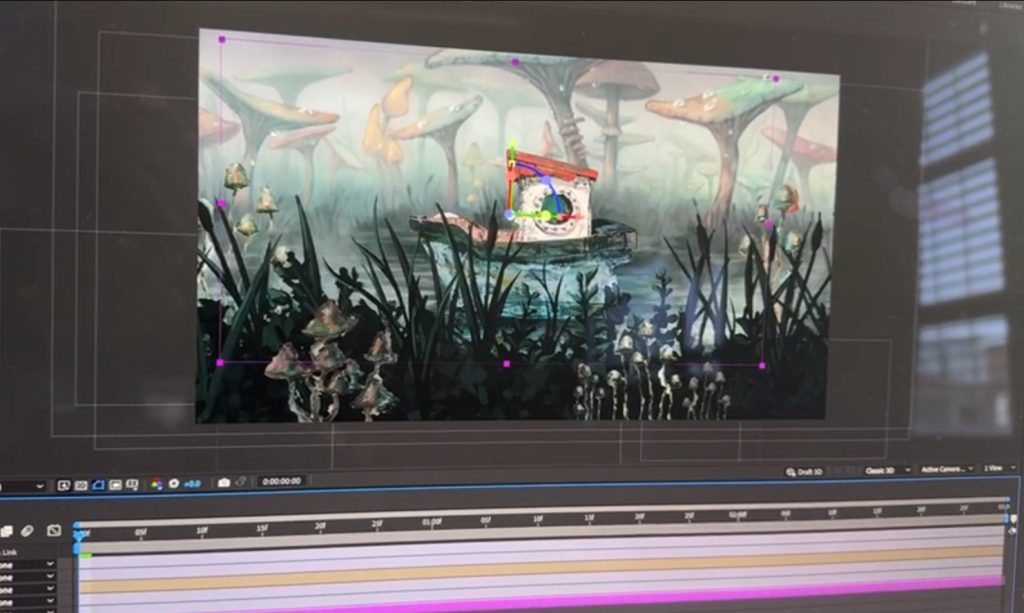Click the first 01:00f mark on time ruler
The width and height of the screenshot is (1024, 613).
pyautogui.click(x=432, y=523)
